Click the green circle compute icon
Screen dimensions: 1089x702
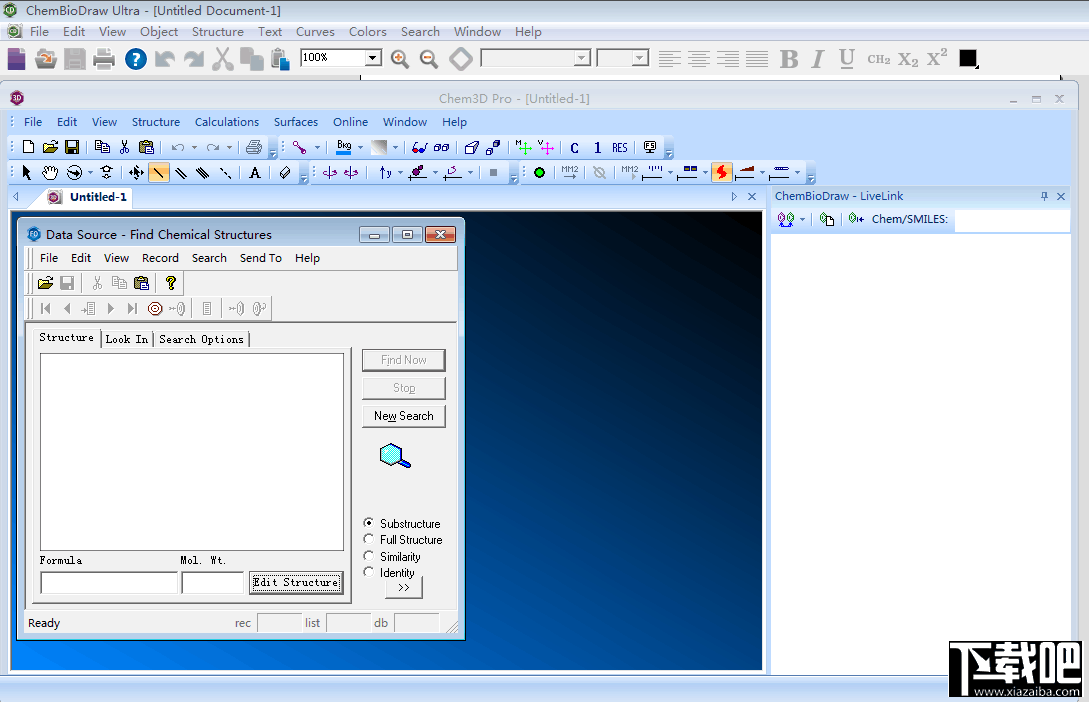click(539, 173)
